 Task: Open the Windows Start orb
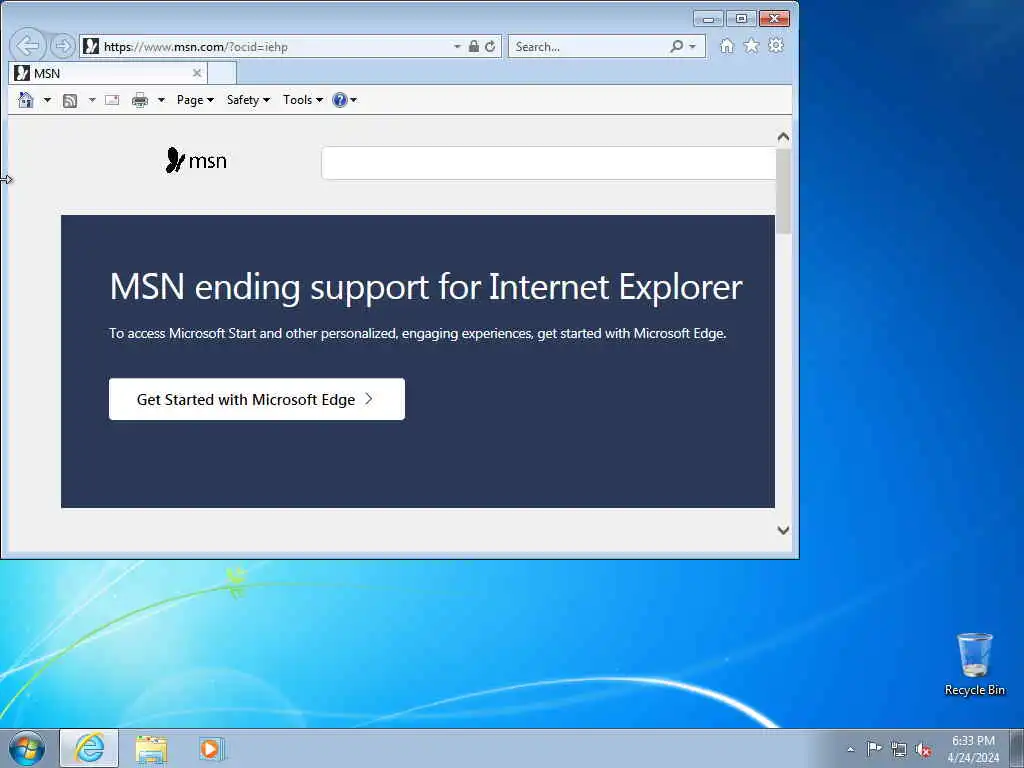coord(27,749)
